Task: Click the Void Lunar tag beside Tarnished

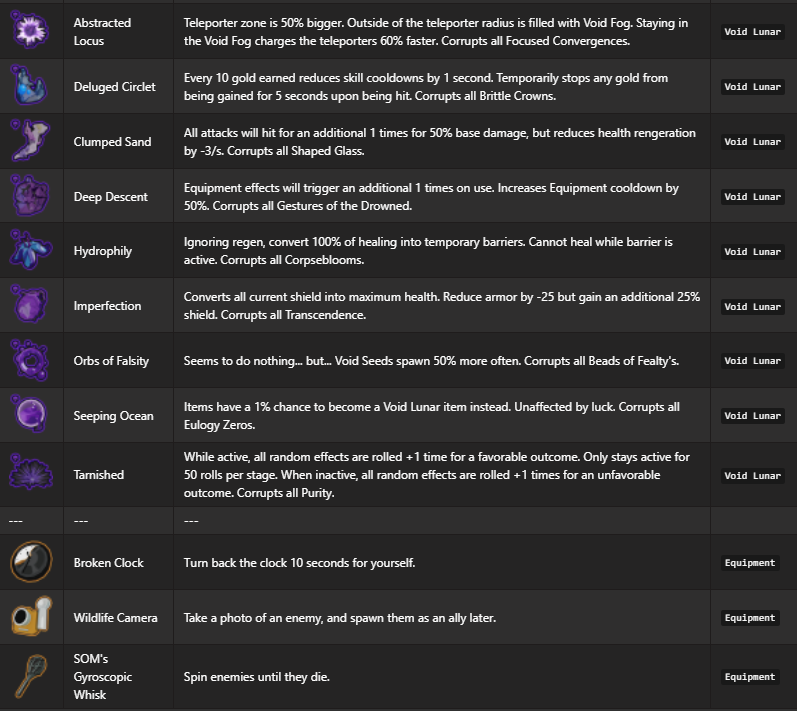Action: [x=752, y=476]
